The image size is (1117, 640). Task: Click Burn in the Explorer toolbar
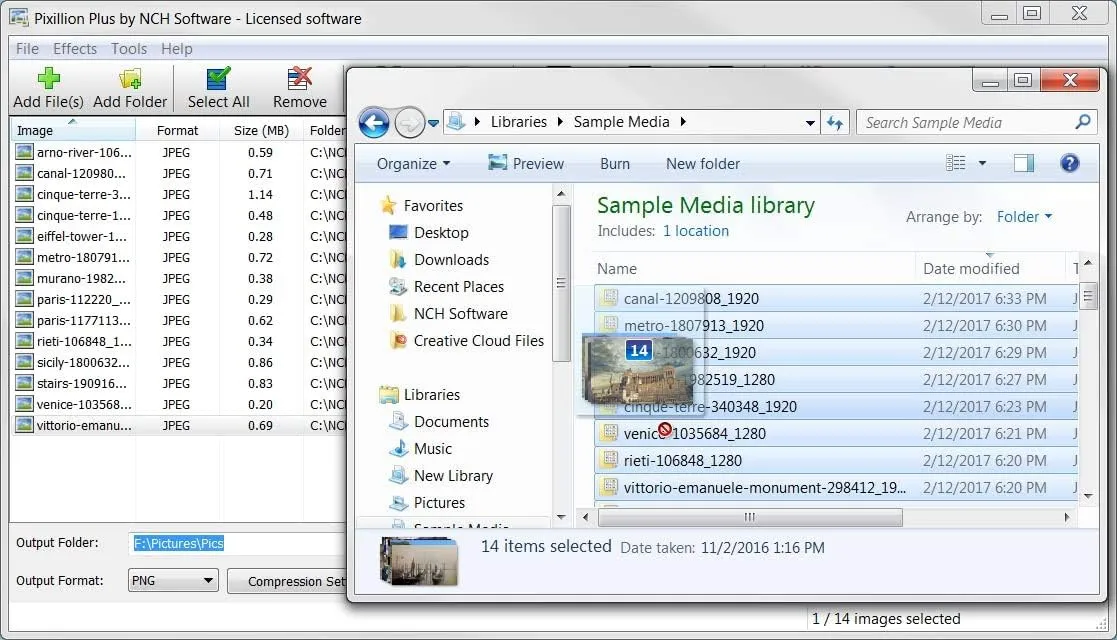click(x=615, y=164)
